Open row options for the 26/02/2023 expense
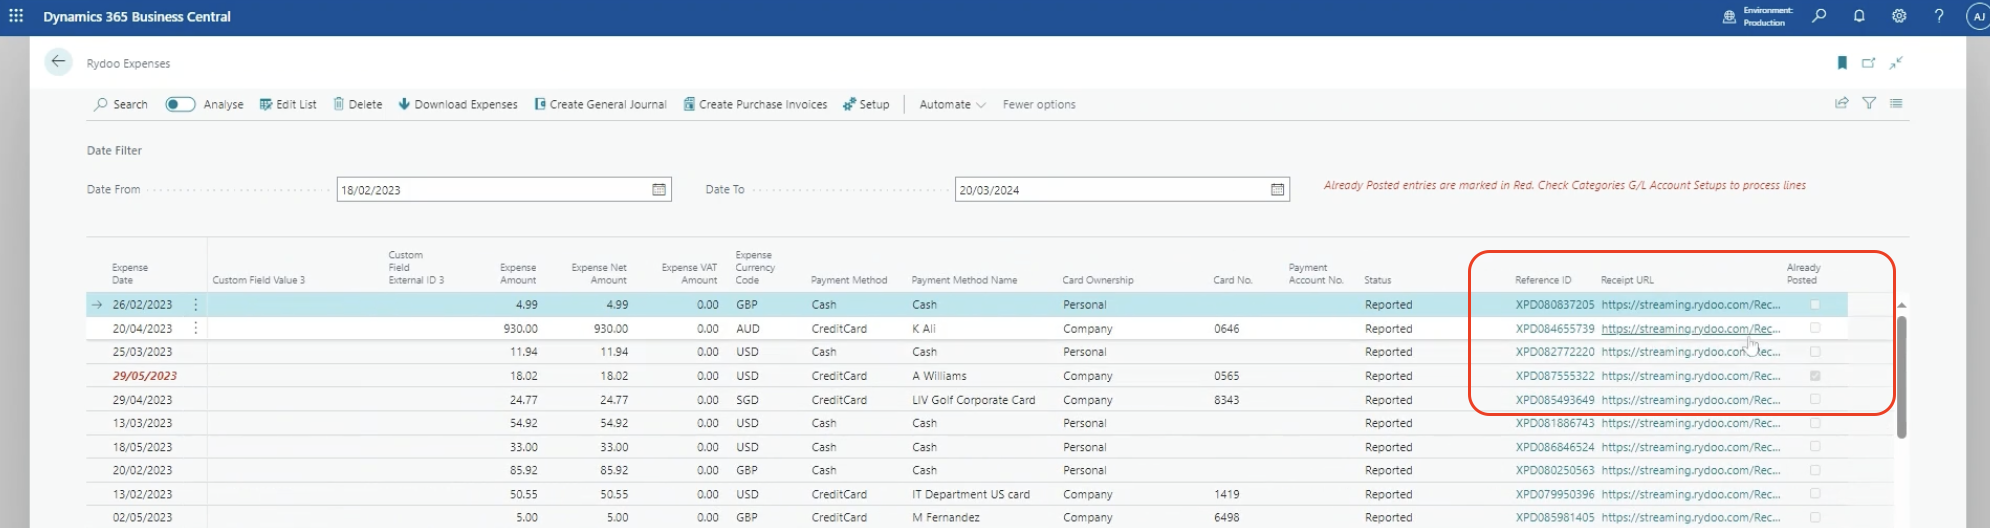The image size is (1990, 528). (x=196, y=304)
